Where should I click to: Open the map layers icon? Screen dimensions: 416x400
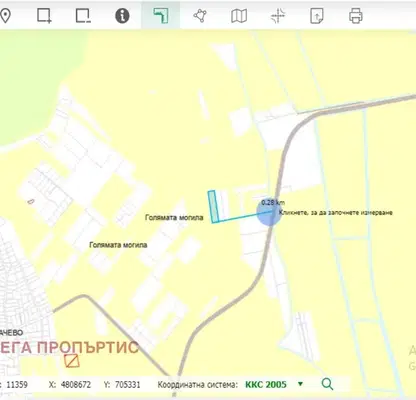pyautogui.click(x=239, y=16)
